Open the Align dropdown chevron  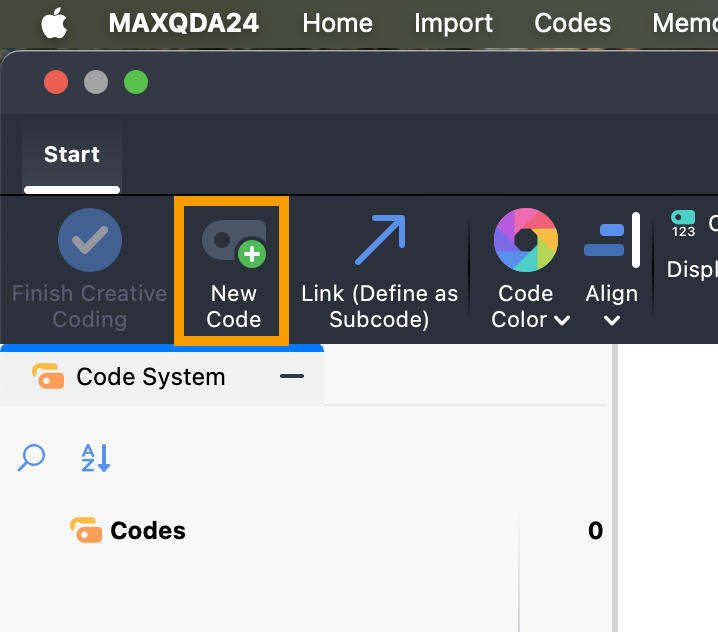pyautogui.click(x=612, y=321)
